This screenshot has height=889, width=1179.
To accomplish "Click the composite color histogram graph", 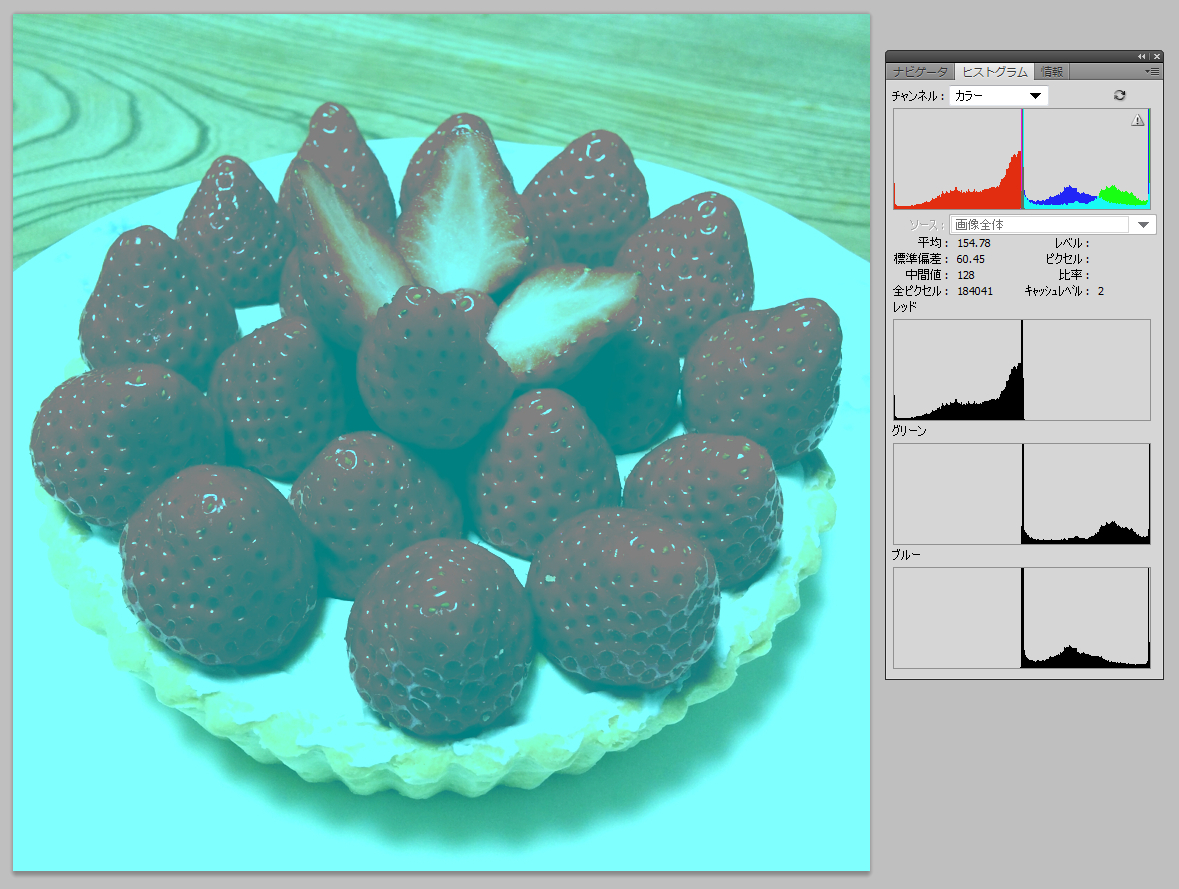I will [1022, 159].
